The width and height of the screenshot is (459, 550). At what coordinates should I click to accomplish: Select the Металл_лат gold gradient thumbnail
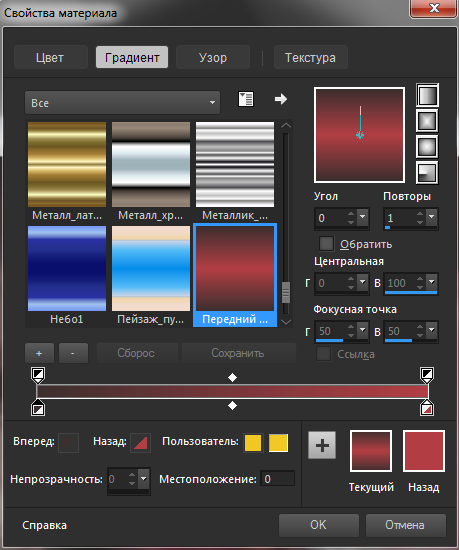point(67,164)
